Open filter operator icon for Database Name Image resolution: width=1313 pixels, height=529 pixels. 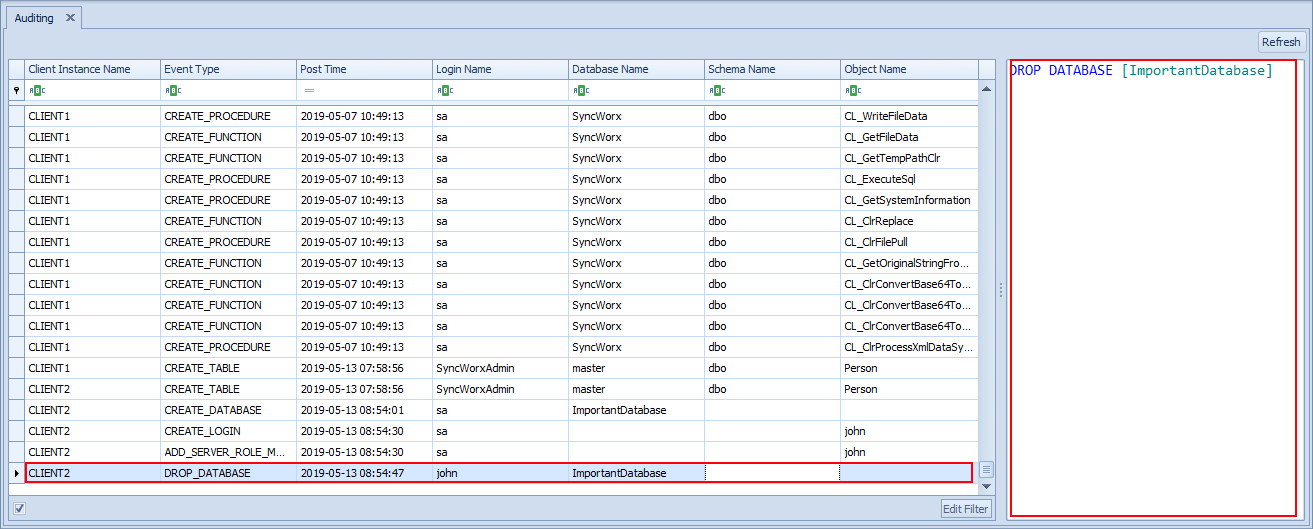click(580, 90)
